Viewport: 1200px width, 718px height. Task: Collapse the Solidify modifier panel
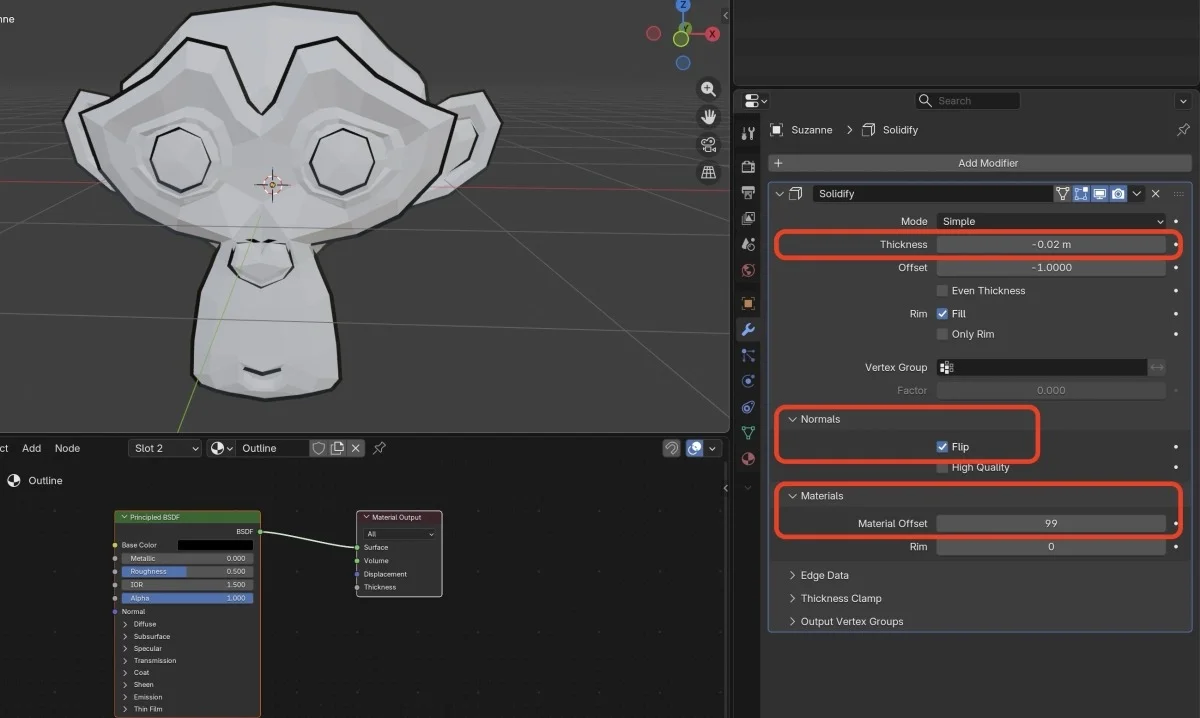coord(779,194)
